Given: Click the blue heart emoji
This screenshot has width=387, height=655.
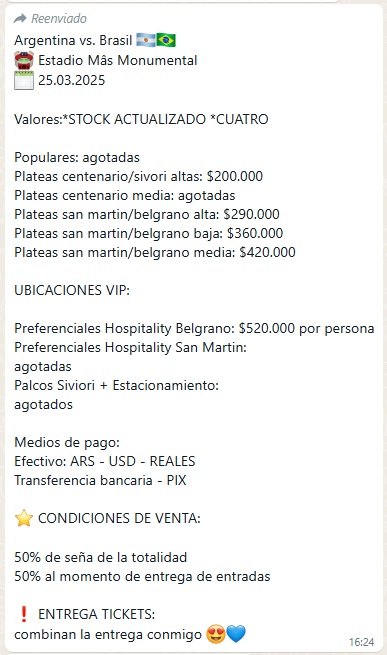Looking at the screenshot, I should coord(236,634).
